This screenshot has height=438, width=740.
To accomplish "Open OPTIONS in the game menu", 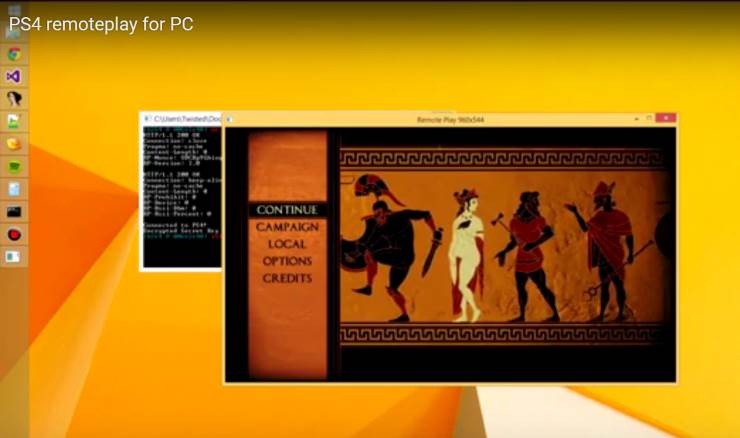I will [287, 261].
